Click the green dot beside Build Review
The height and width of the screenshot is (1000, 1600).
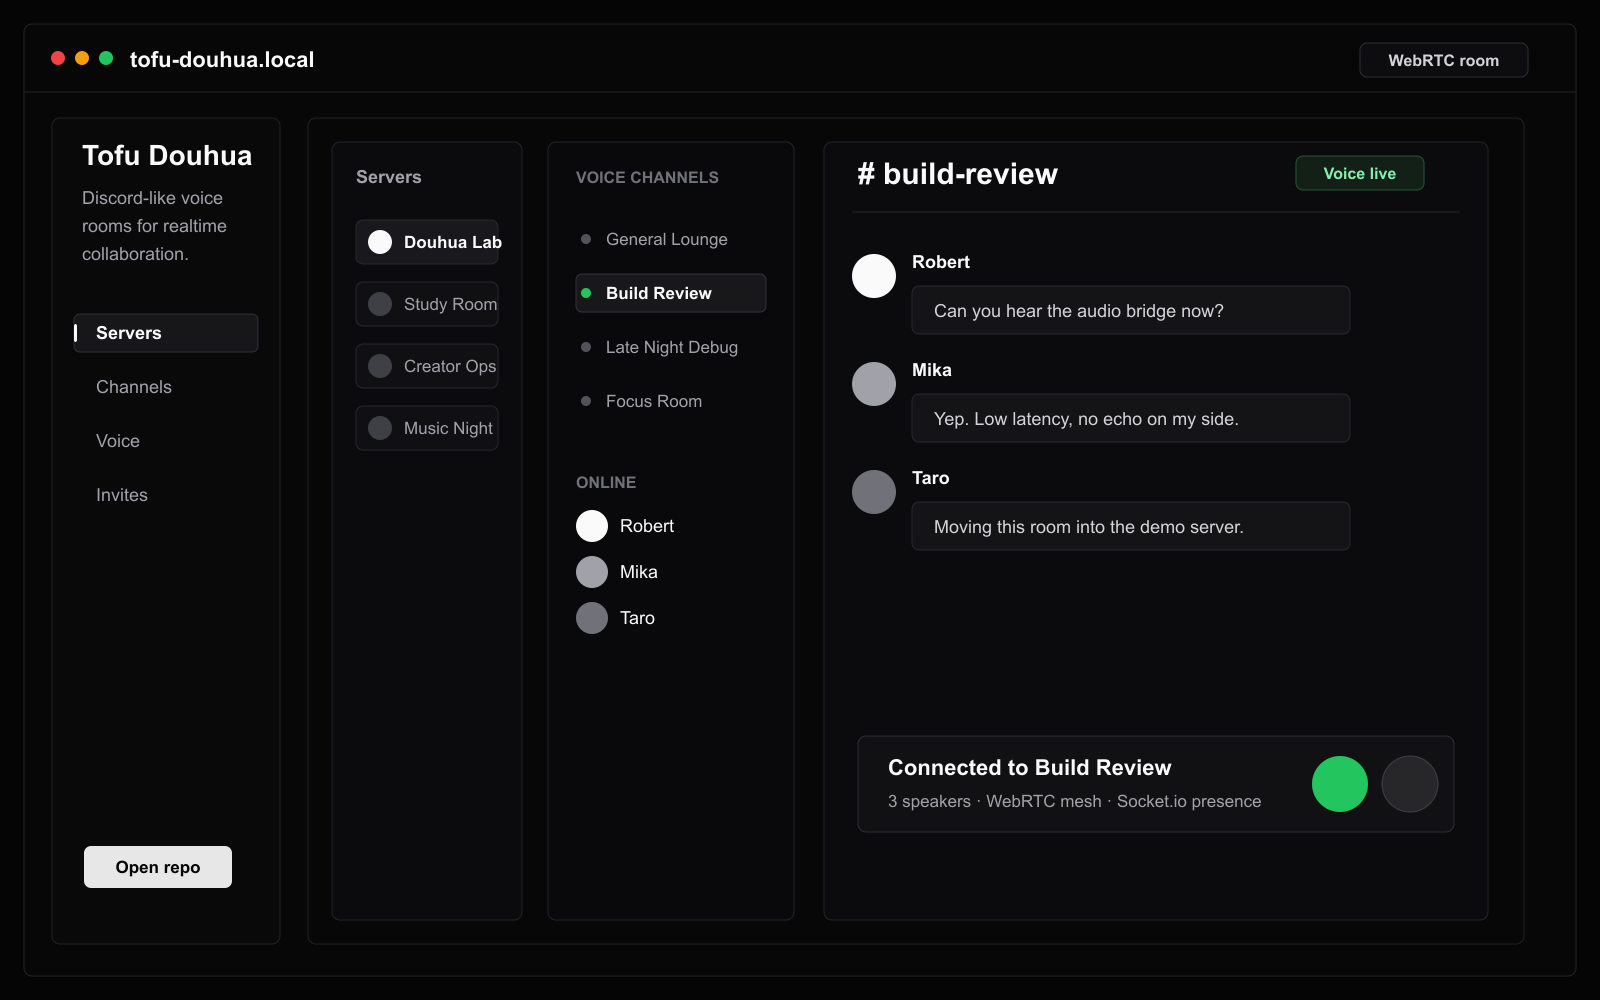586,293
